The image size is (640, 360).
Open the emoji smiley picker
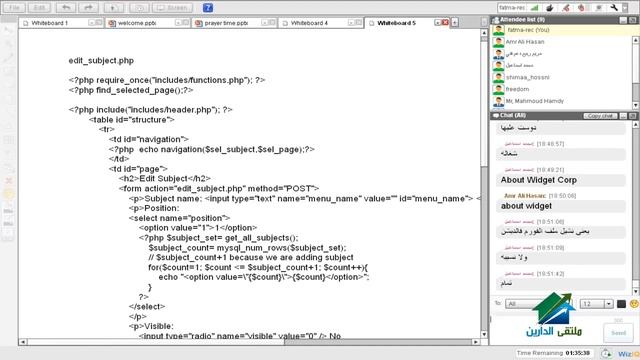pyautogui.click(x=634, y=304)
